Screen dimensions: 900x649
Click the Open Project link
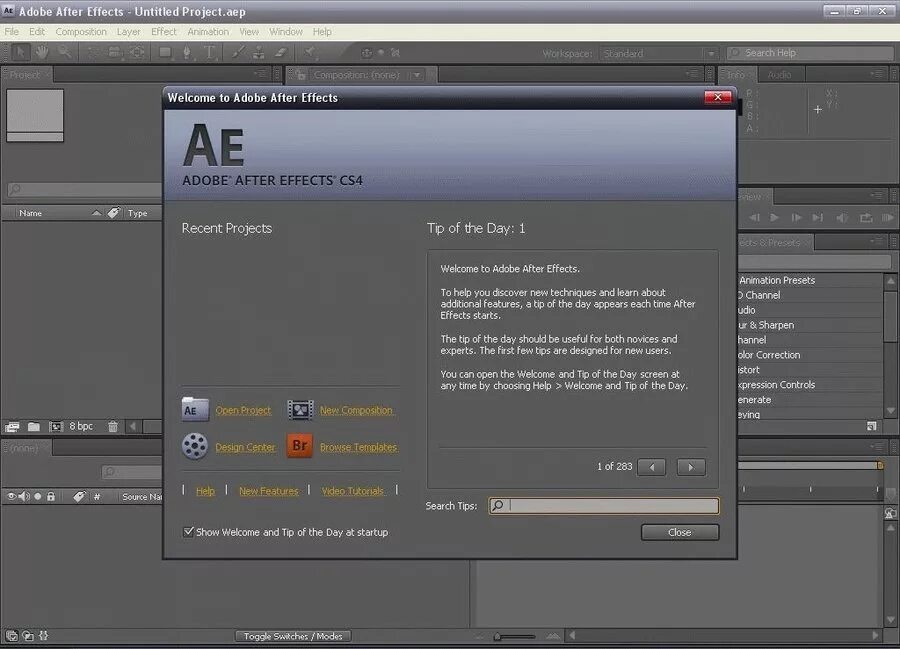click(x=243, y=410)
